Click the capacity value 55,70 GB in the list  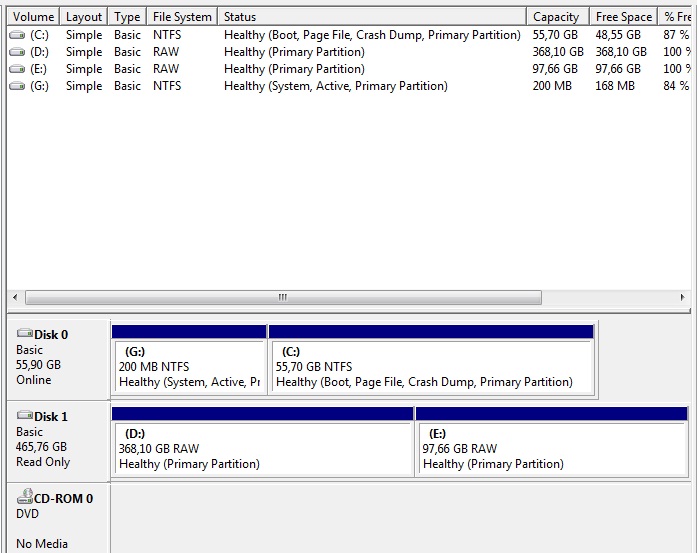click(x=555, y=35)
